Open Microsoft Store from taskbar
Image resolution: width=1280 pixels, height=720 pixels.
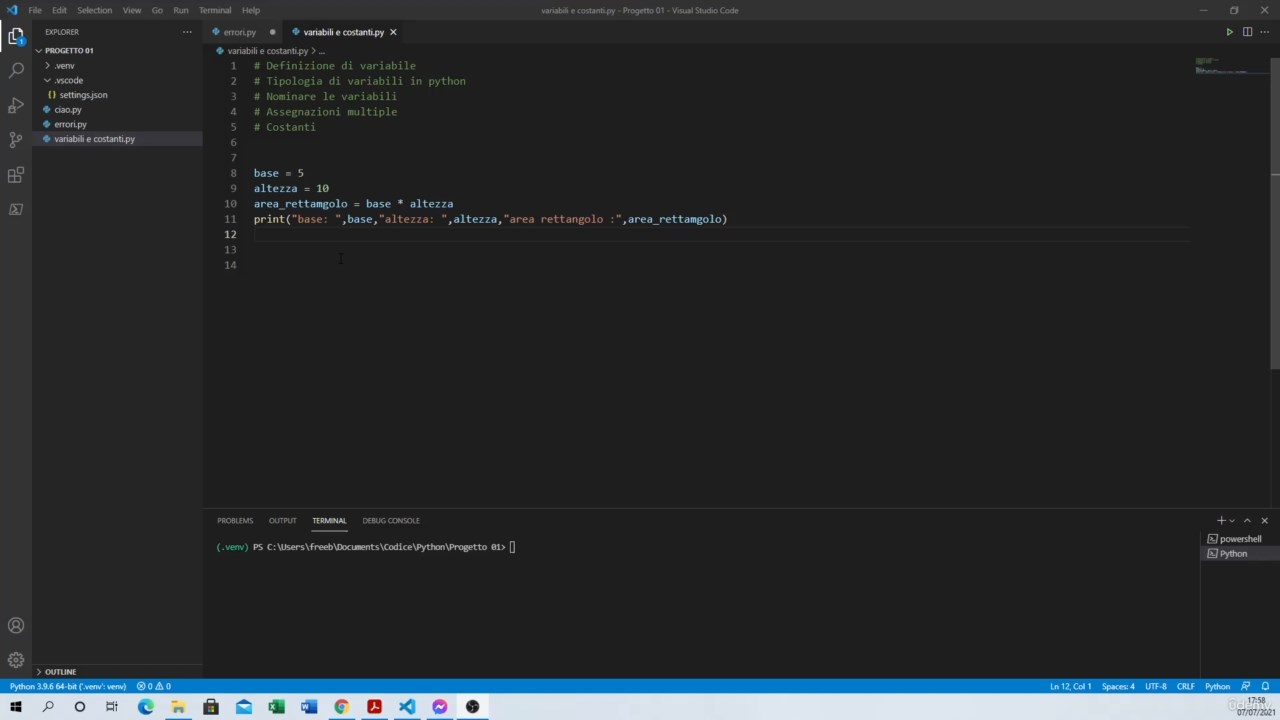click(x=211, y=707)
